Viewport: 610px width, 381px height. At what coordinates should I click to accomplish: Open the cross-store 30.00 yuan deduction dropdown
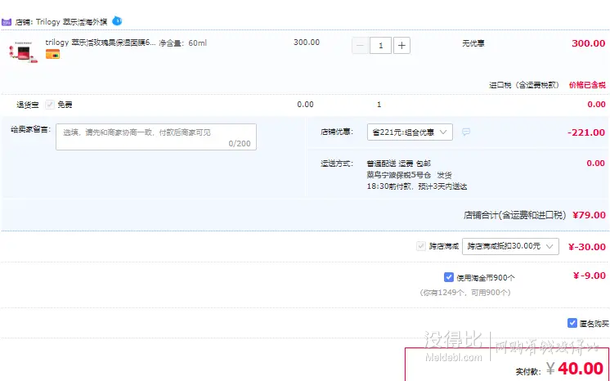pyautogui.click(x=510, y=246)
